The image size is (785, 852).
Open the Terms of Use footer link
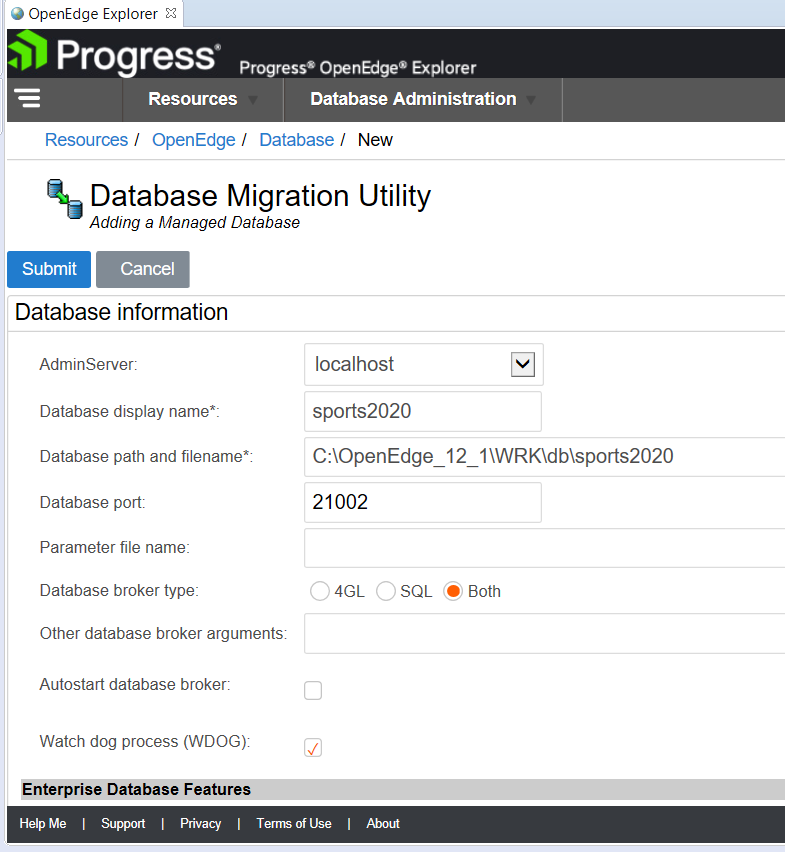294,824
